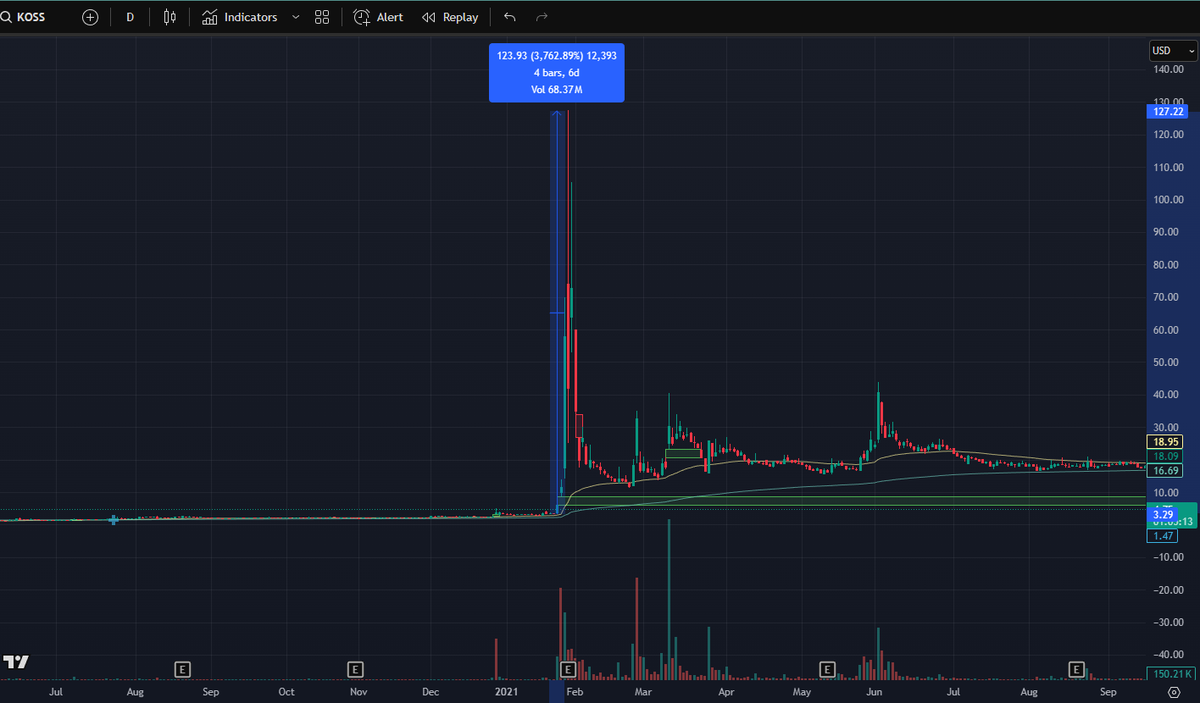Open symbol search showing KOSS
This screenshot has width=1200, height=703.
tap(24, 17)
